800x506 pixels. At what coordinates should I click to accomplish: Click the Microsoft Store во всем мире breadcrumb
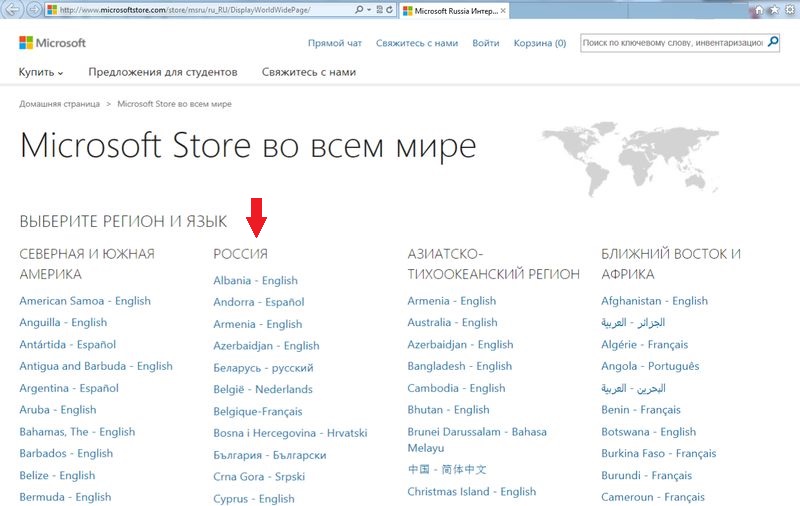[x=174, y=104]
